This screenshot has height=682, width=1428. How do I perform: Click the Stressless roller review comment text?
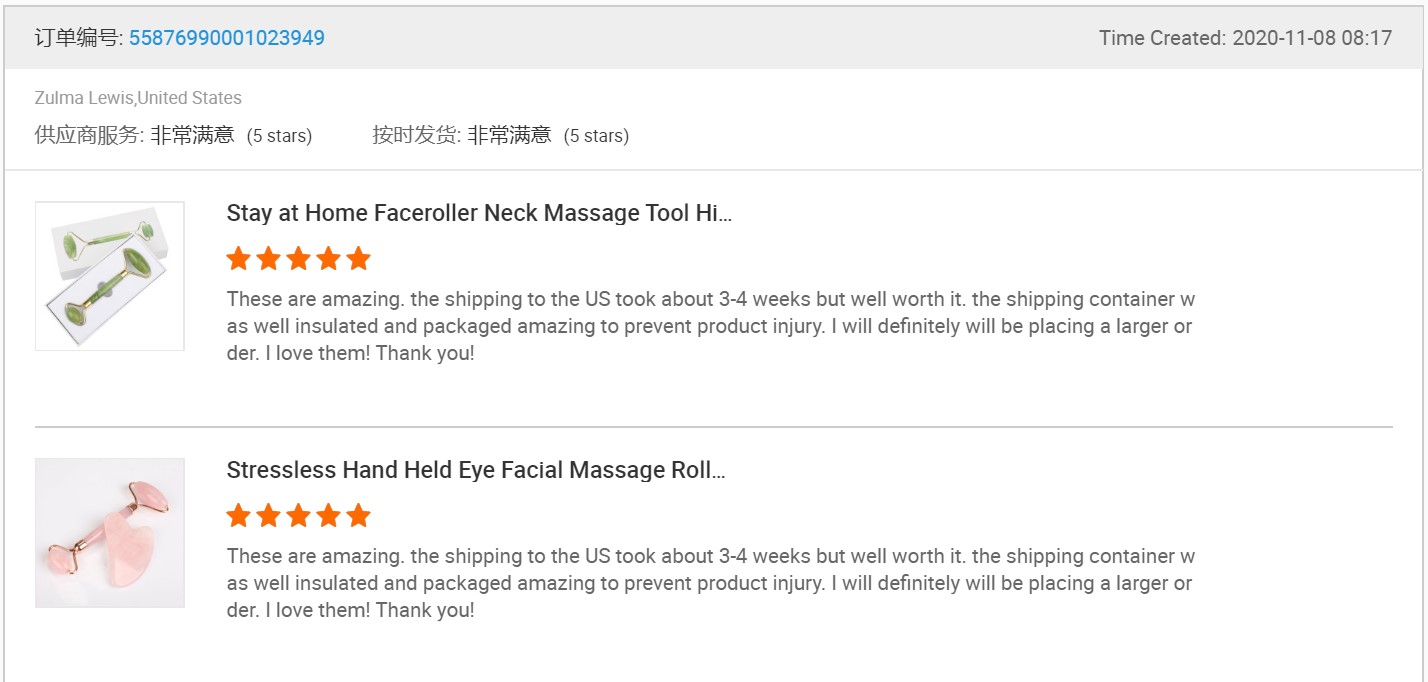(x=710, y=583)
